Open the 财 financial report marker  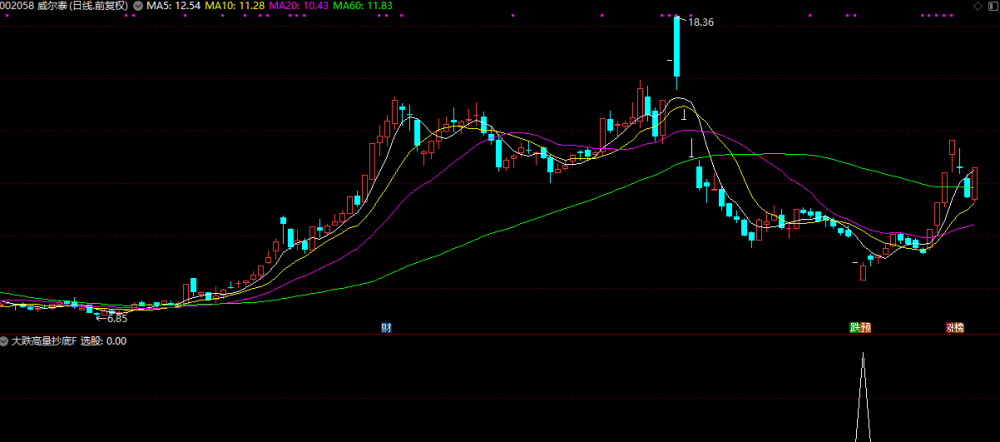click(x=386, y=328)
